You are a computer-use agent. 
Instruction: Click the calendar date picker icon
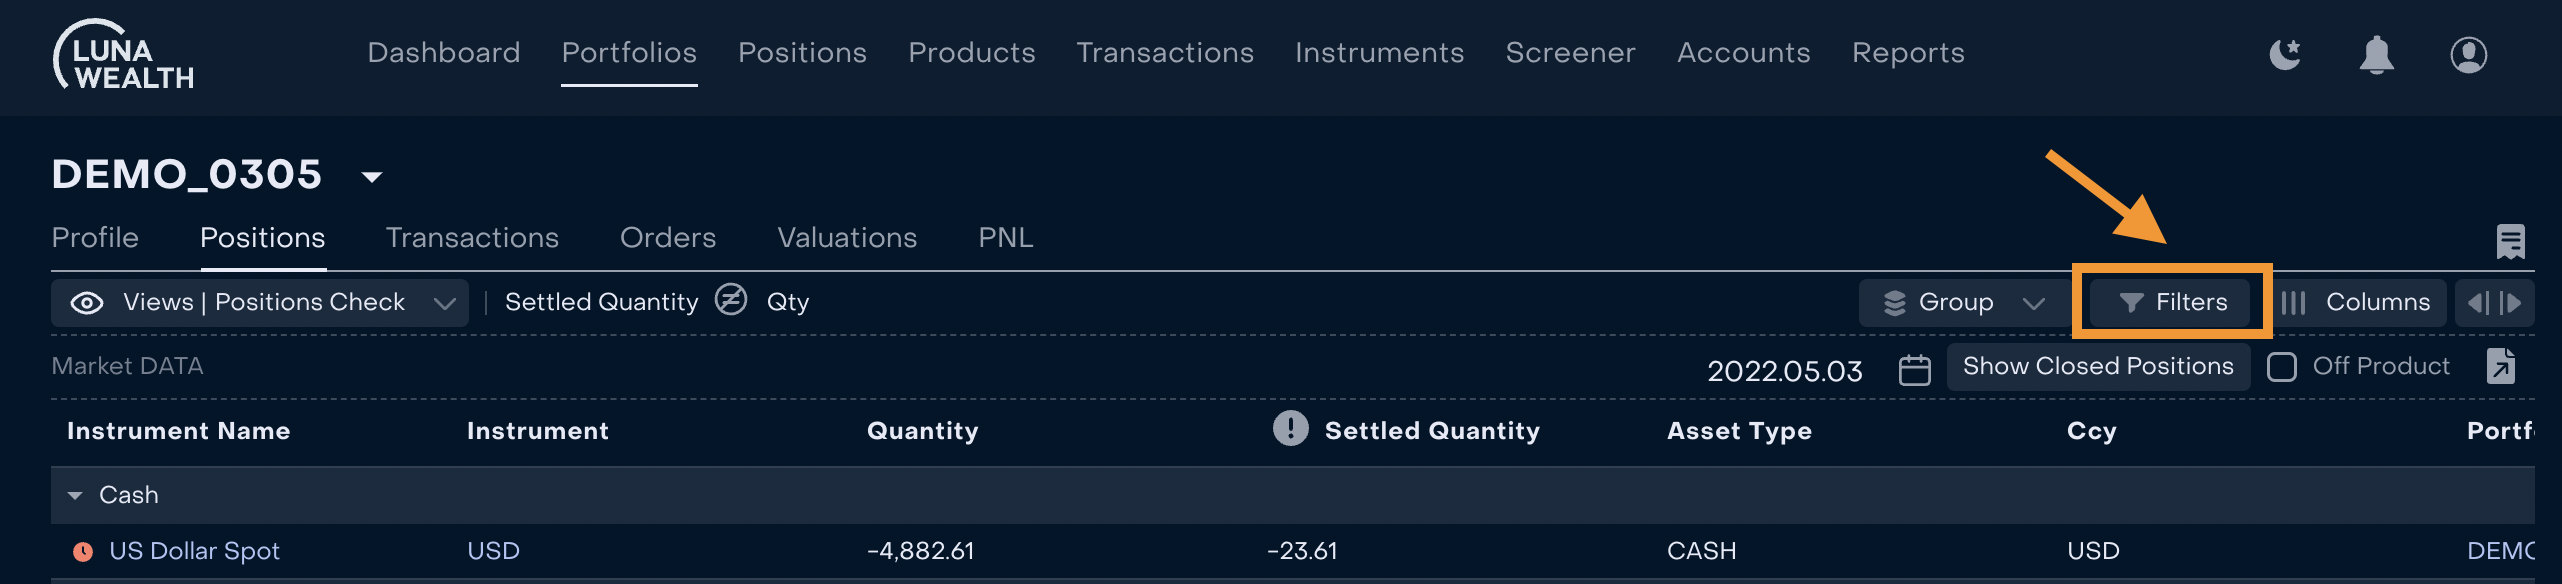click(1914, 369)
